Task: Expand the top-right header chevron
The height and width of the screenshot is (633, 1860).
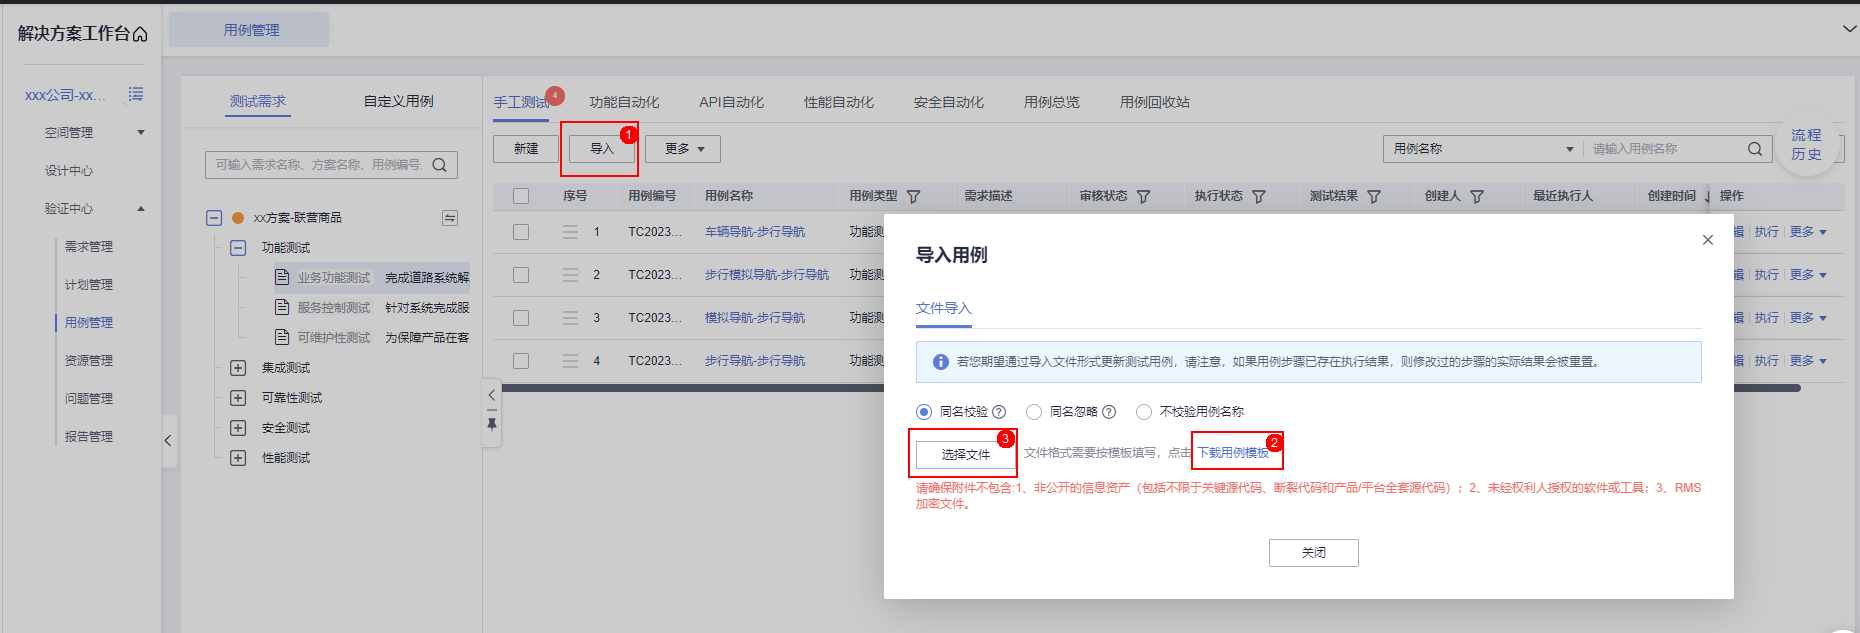Action: point(1849,29)
